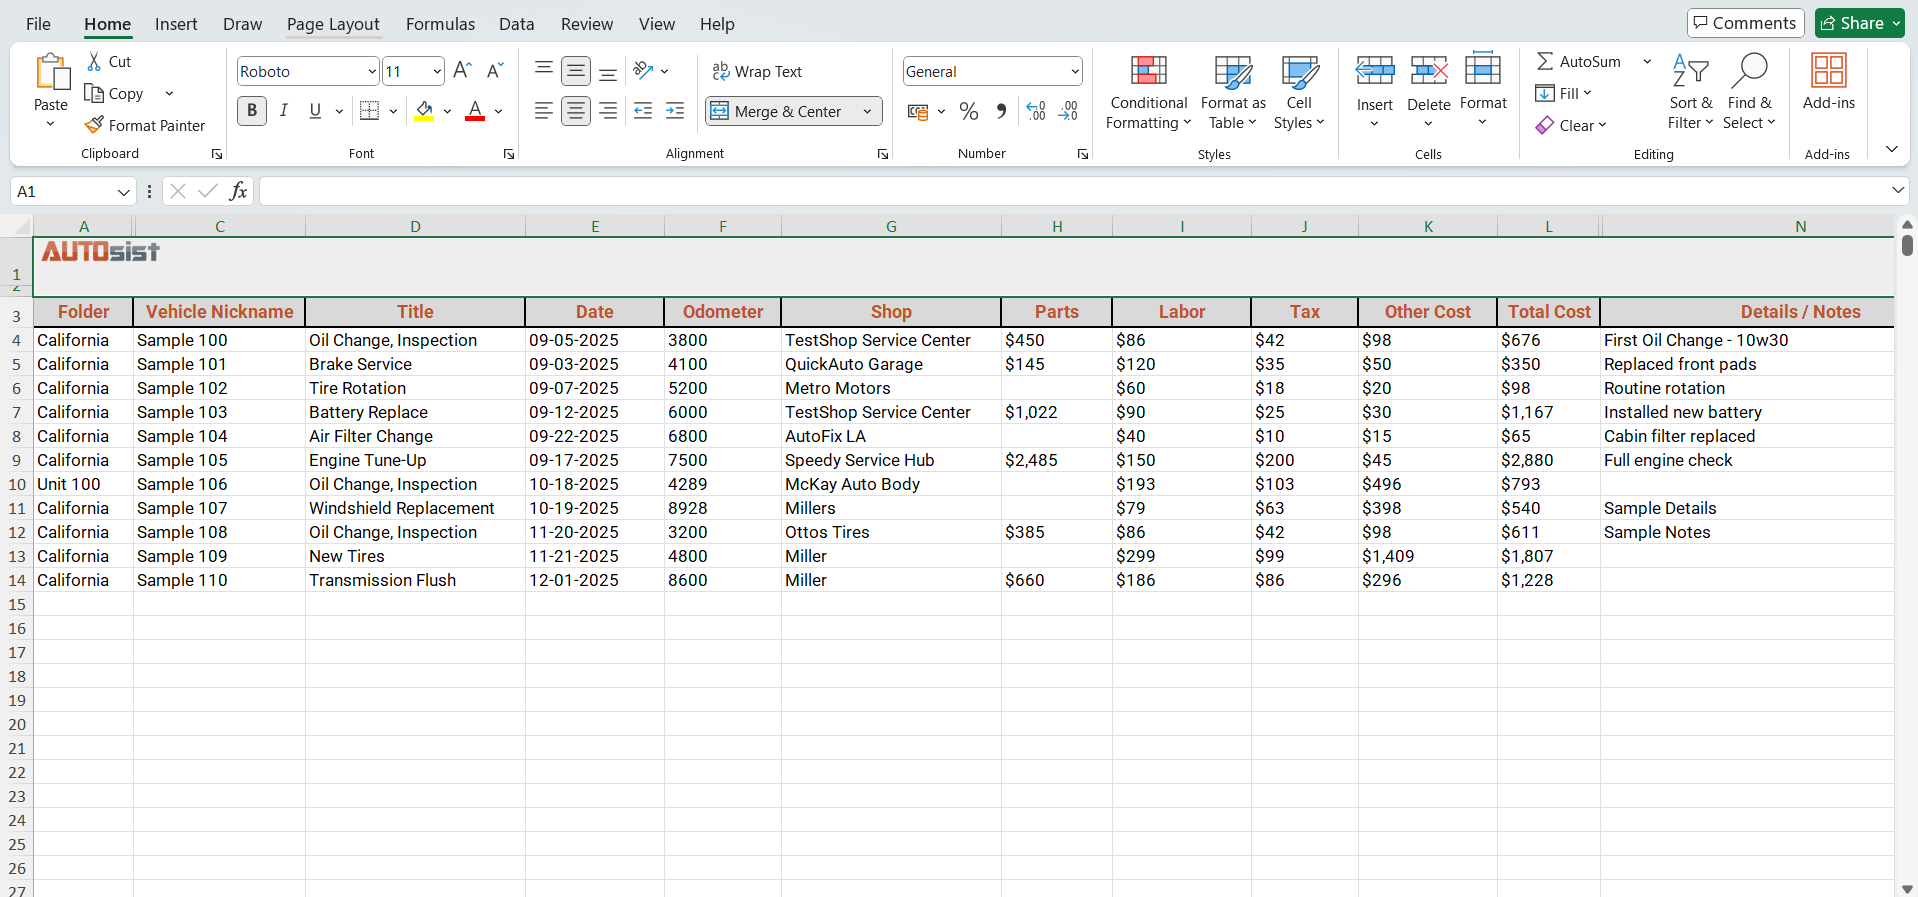Switch to the Insert tab

[x=176, y=24]
